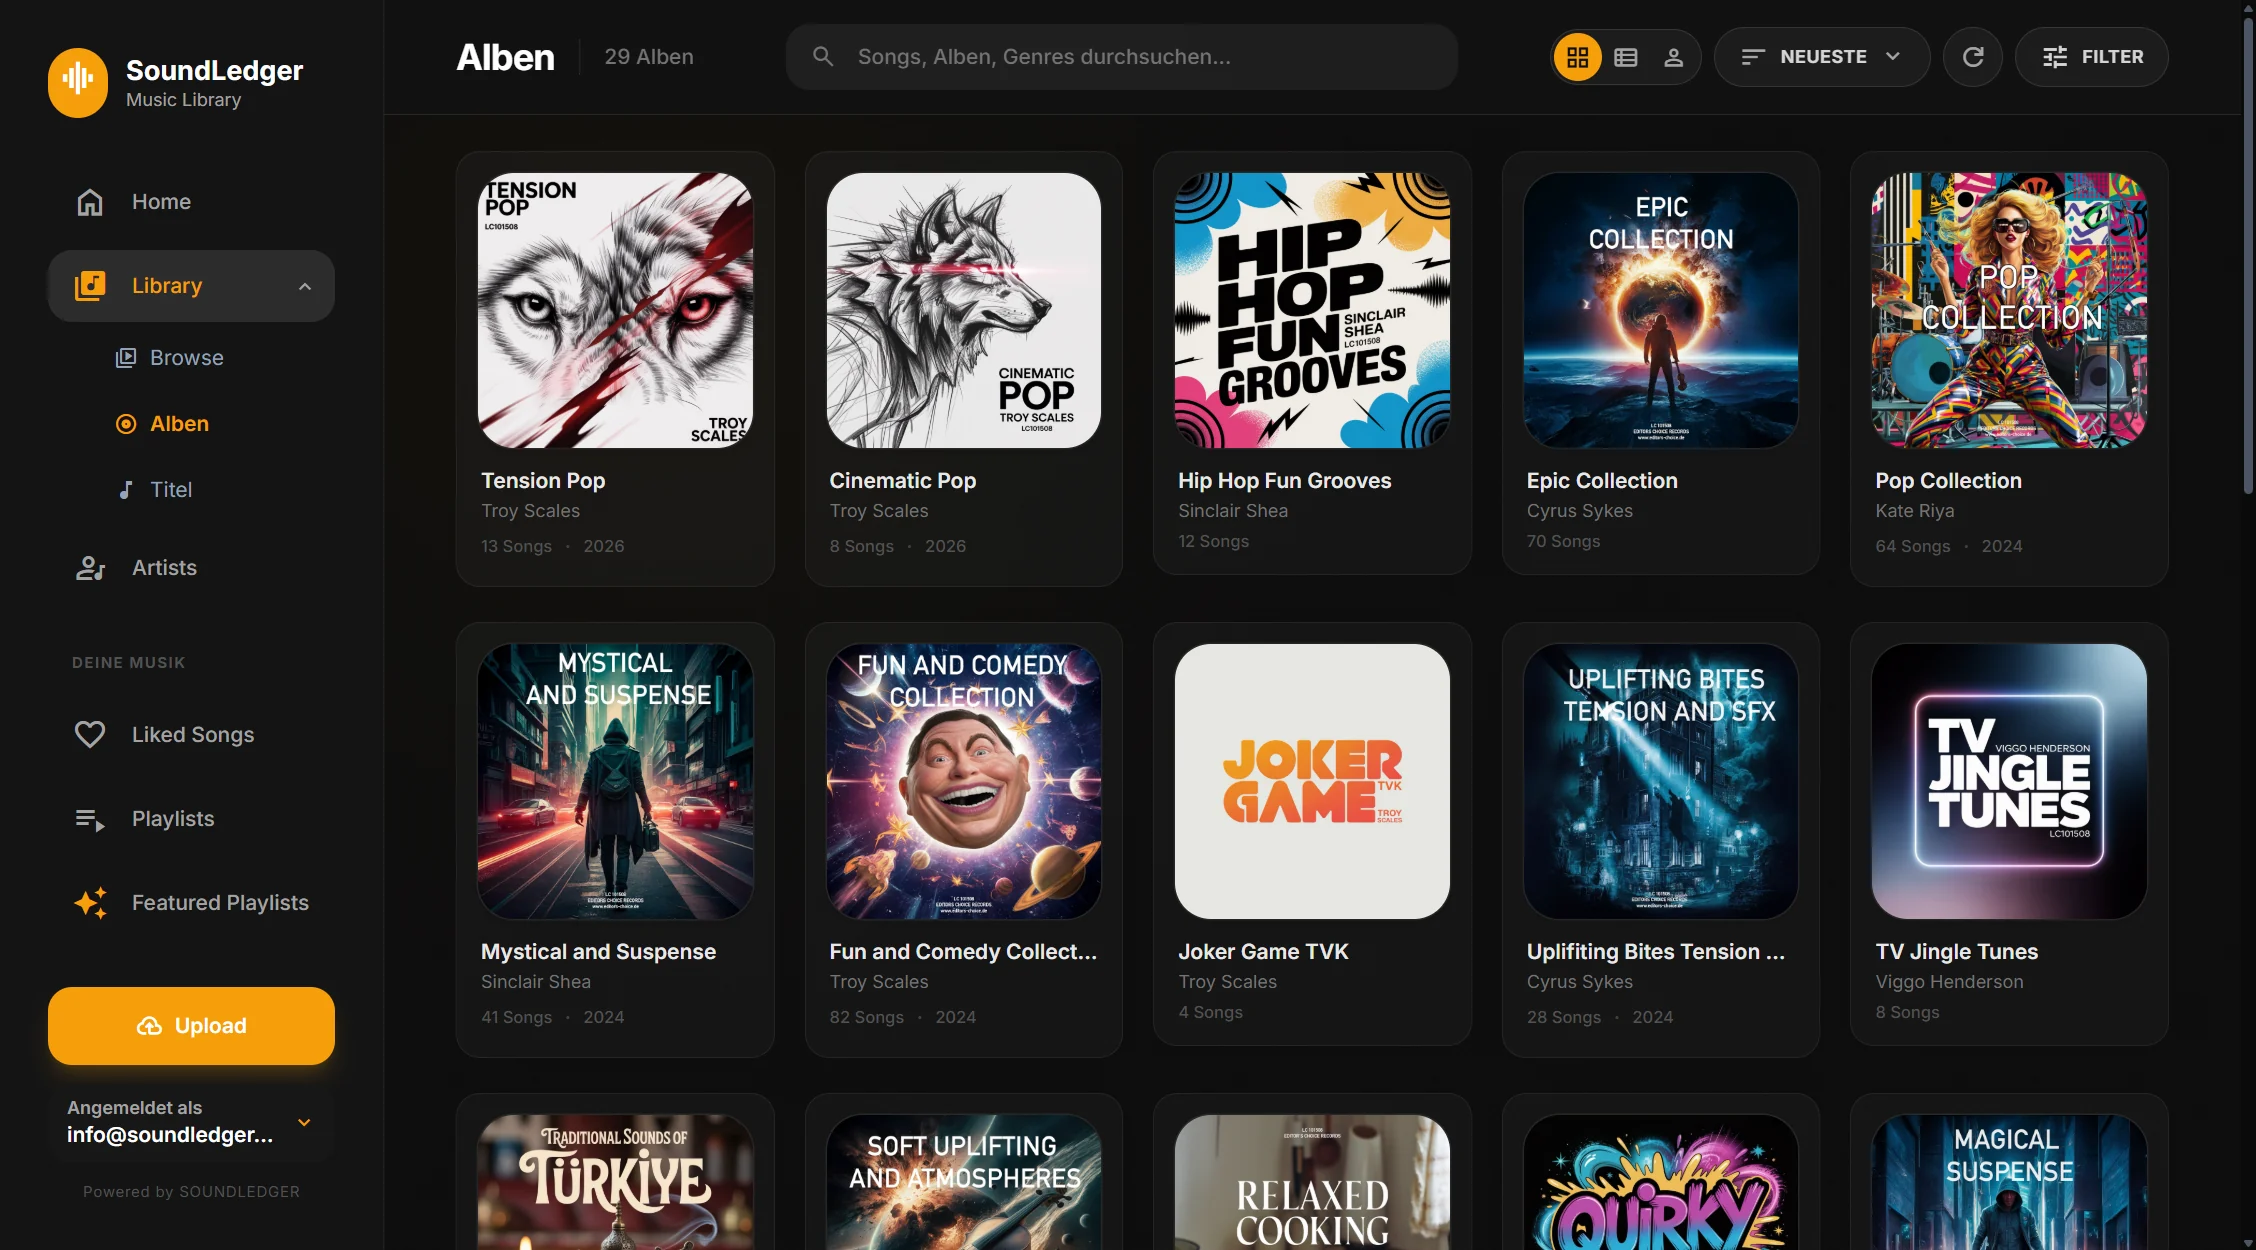The height and width of the screenshot is (1250, 2256).
Task: Click the cloud upload icon
Action: pyautogui.click(x=149, y=1026)
